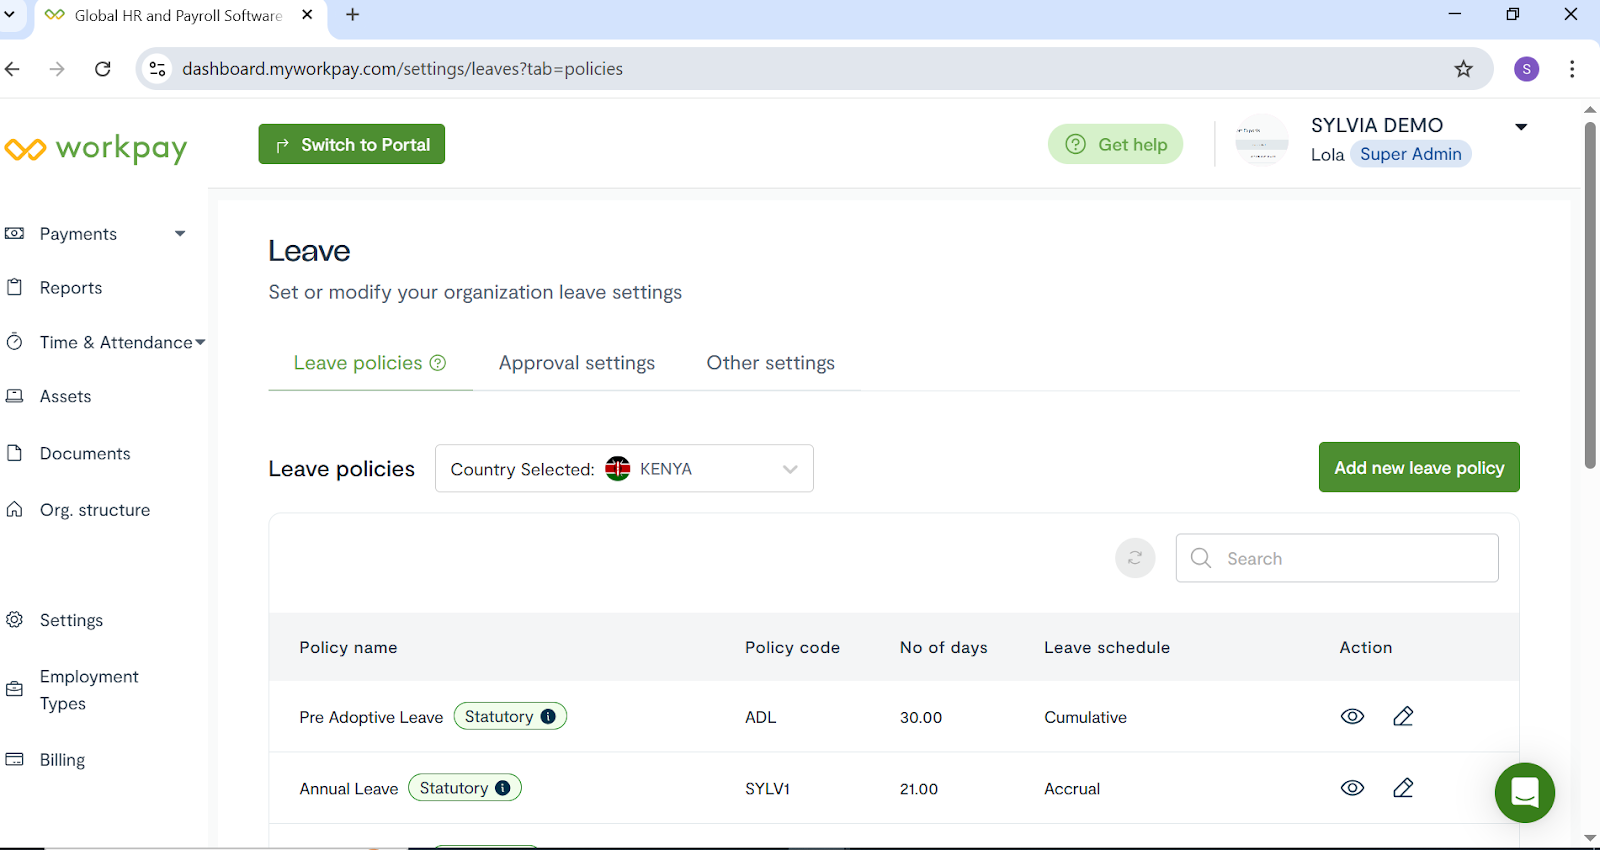The height and width of the screenshot is (850, 1600).
Task: View Annual Leave details via eye icon
Action: point(1352,788)
